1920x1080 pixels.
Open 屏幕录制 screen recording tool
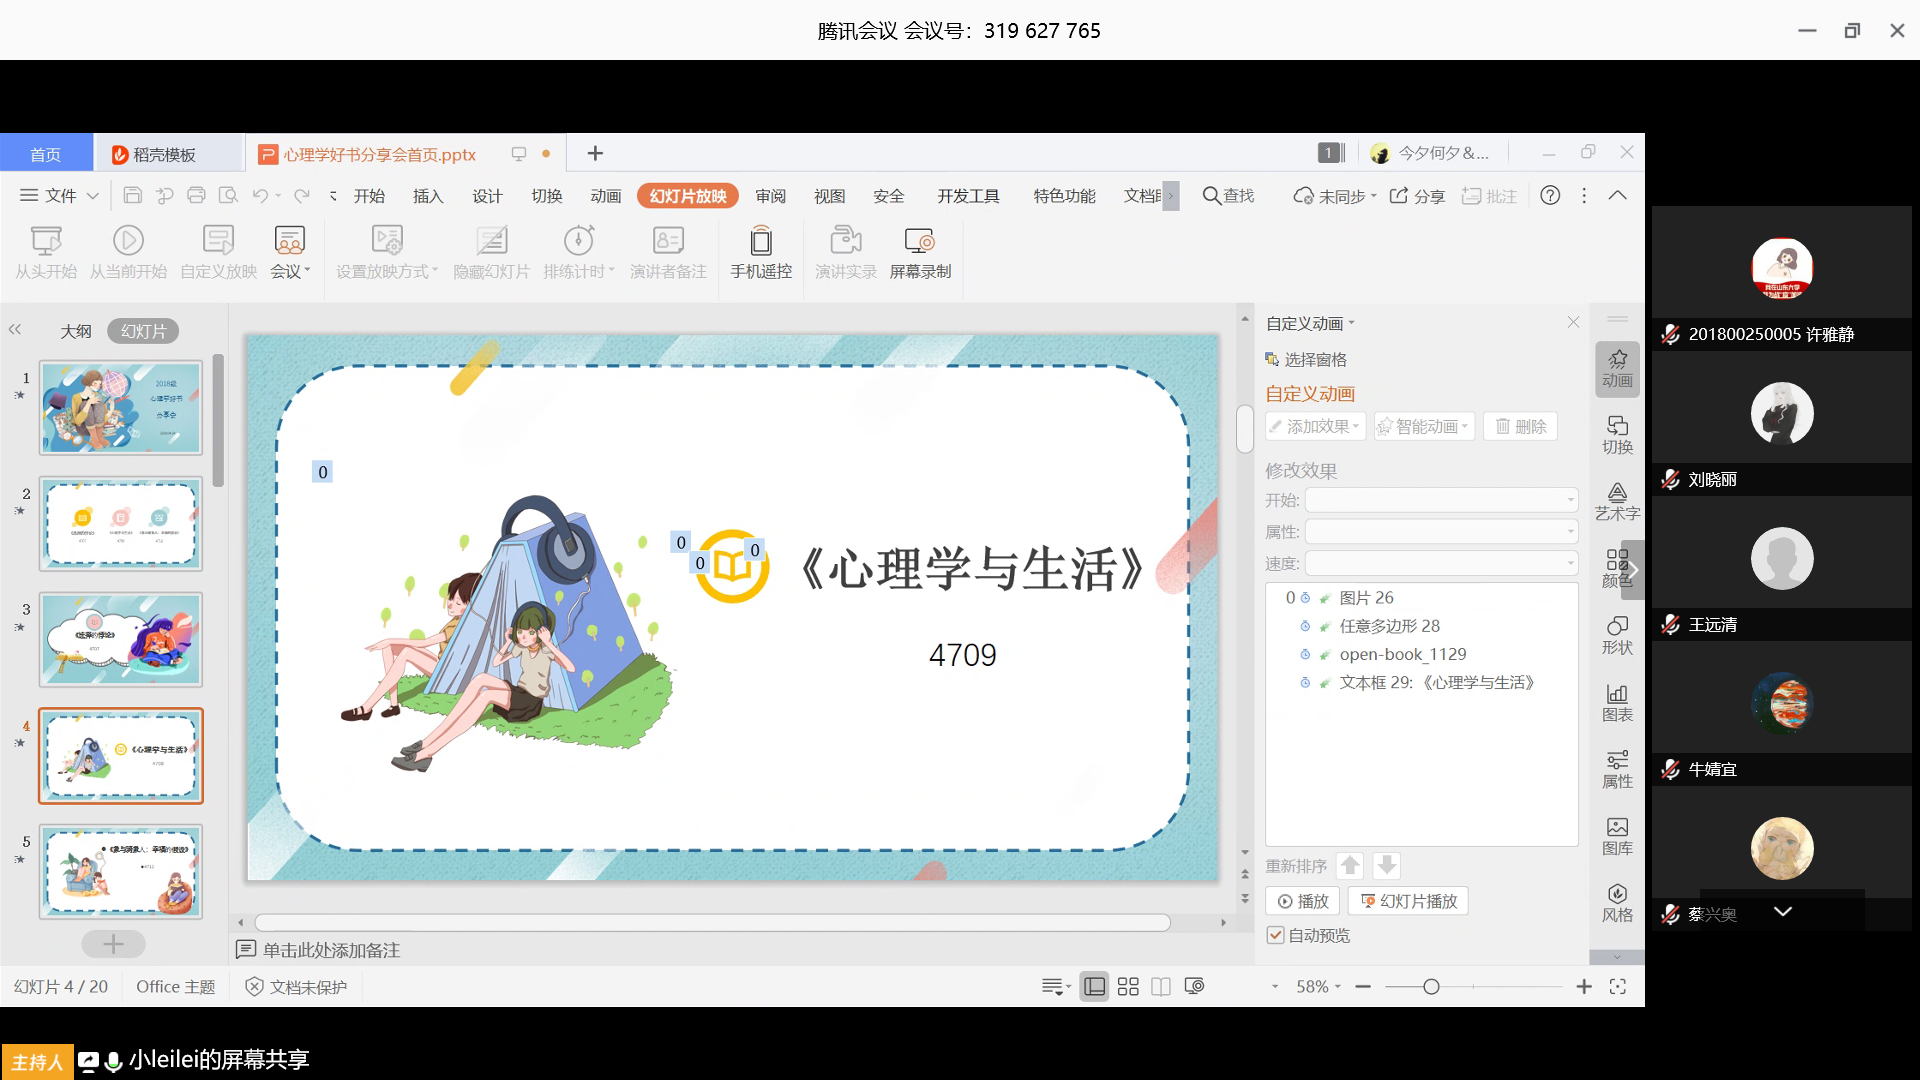(x=919, y=242)
